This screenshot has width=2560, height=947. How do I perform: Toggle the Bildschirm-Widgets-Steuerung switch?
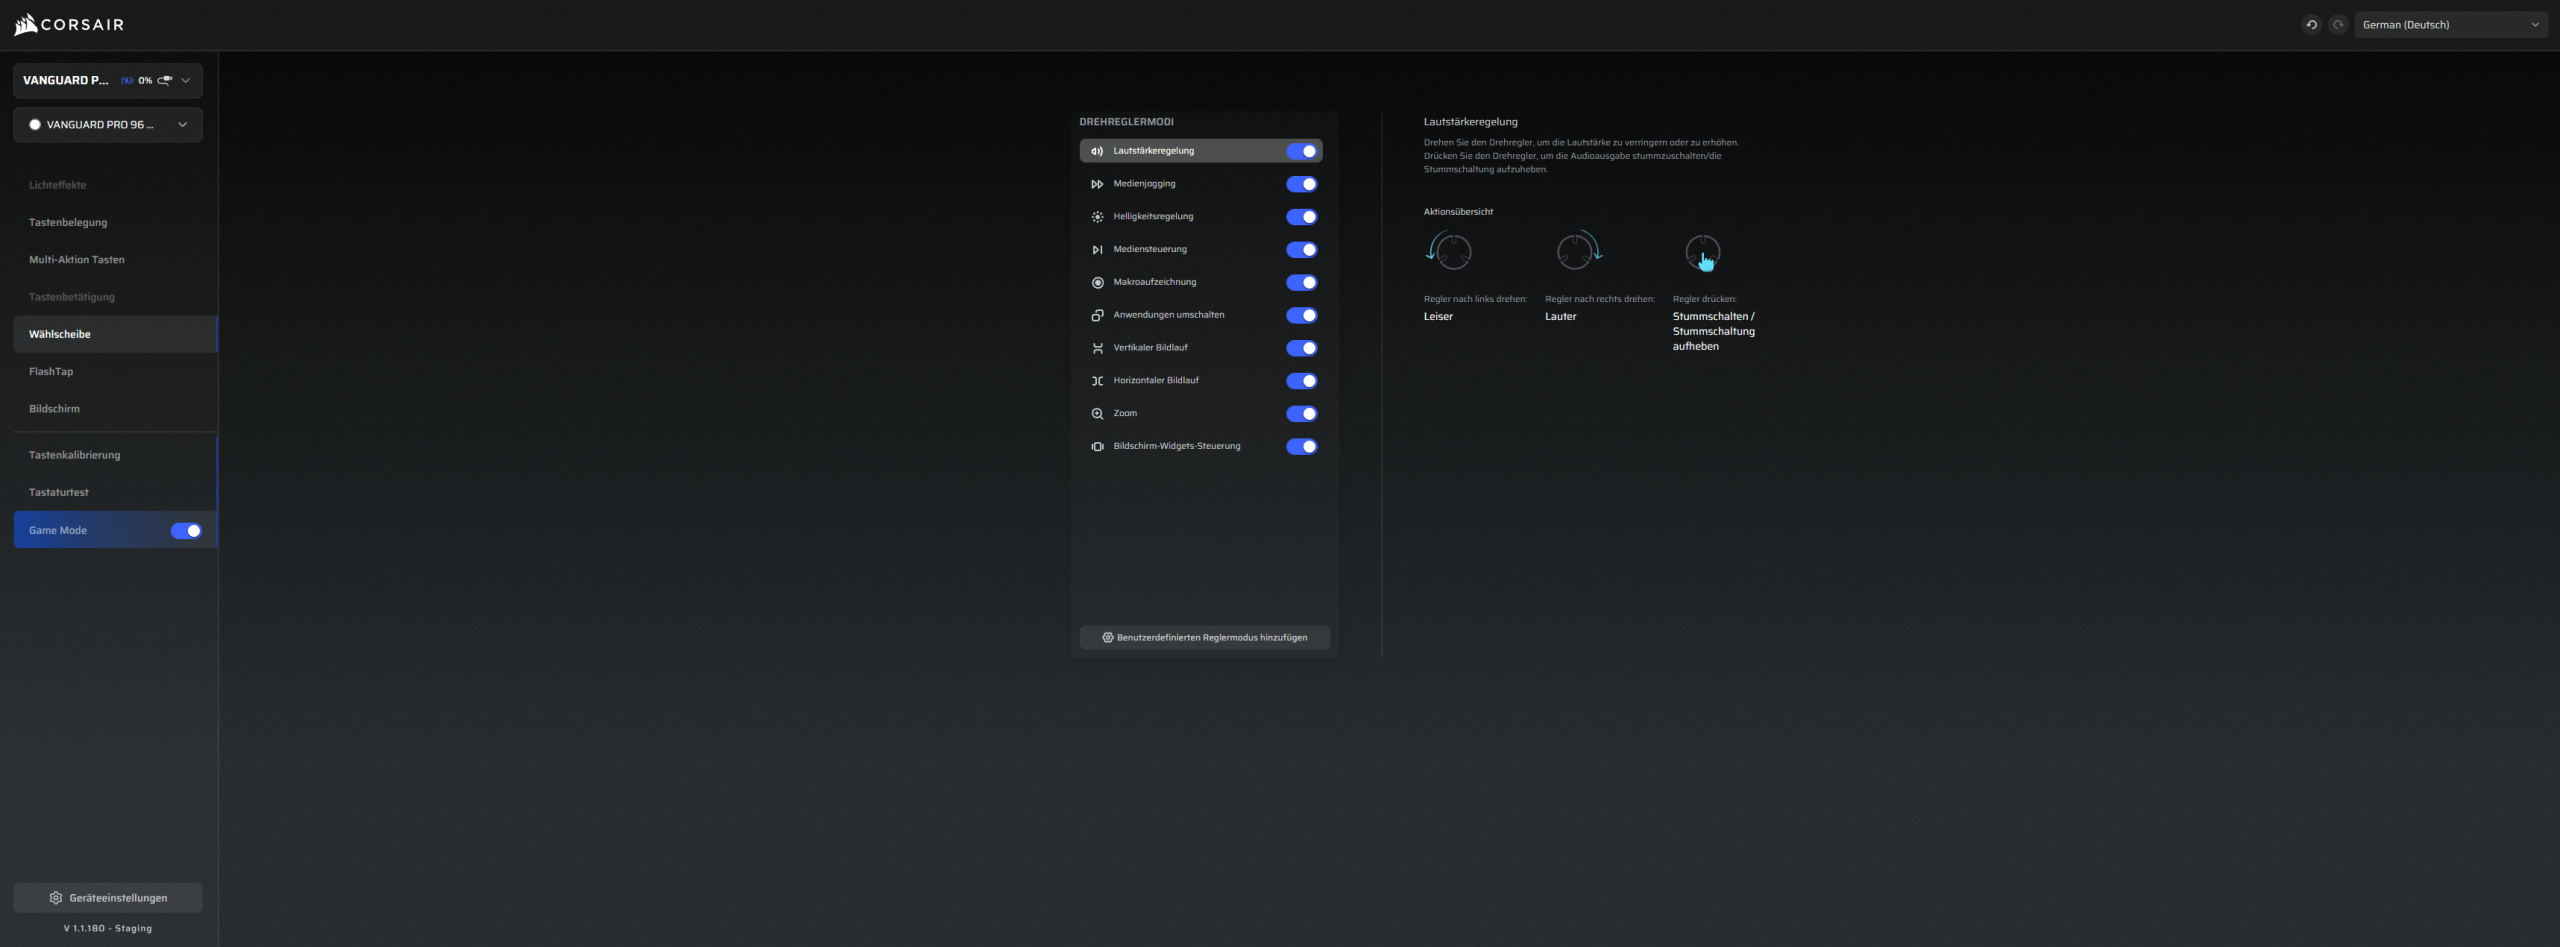(x=1301, y=447)
